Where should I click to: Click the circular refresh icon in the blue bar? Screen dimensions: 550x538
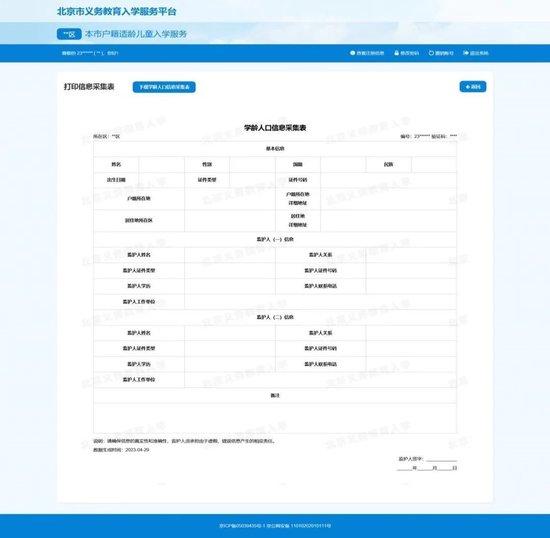coord(431,53)
